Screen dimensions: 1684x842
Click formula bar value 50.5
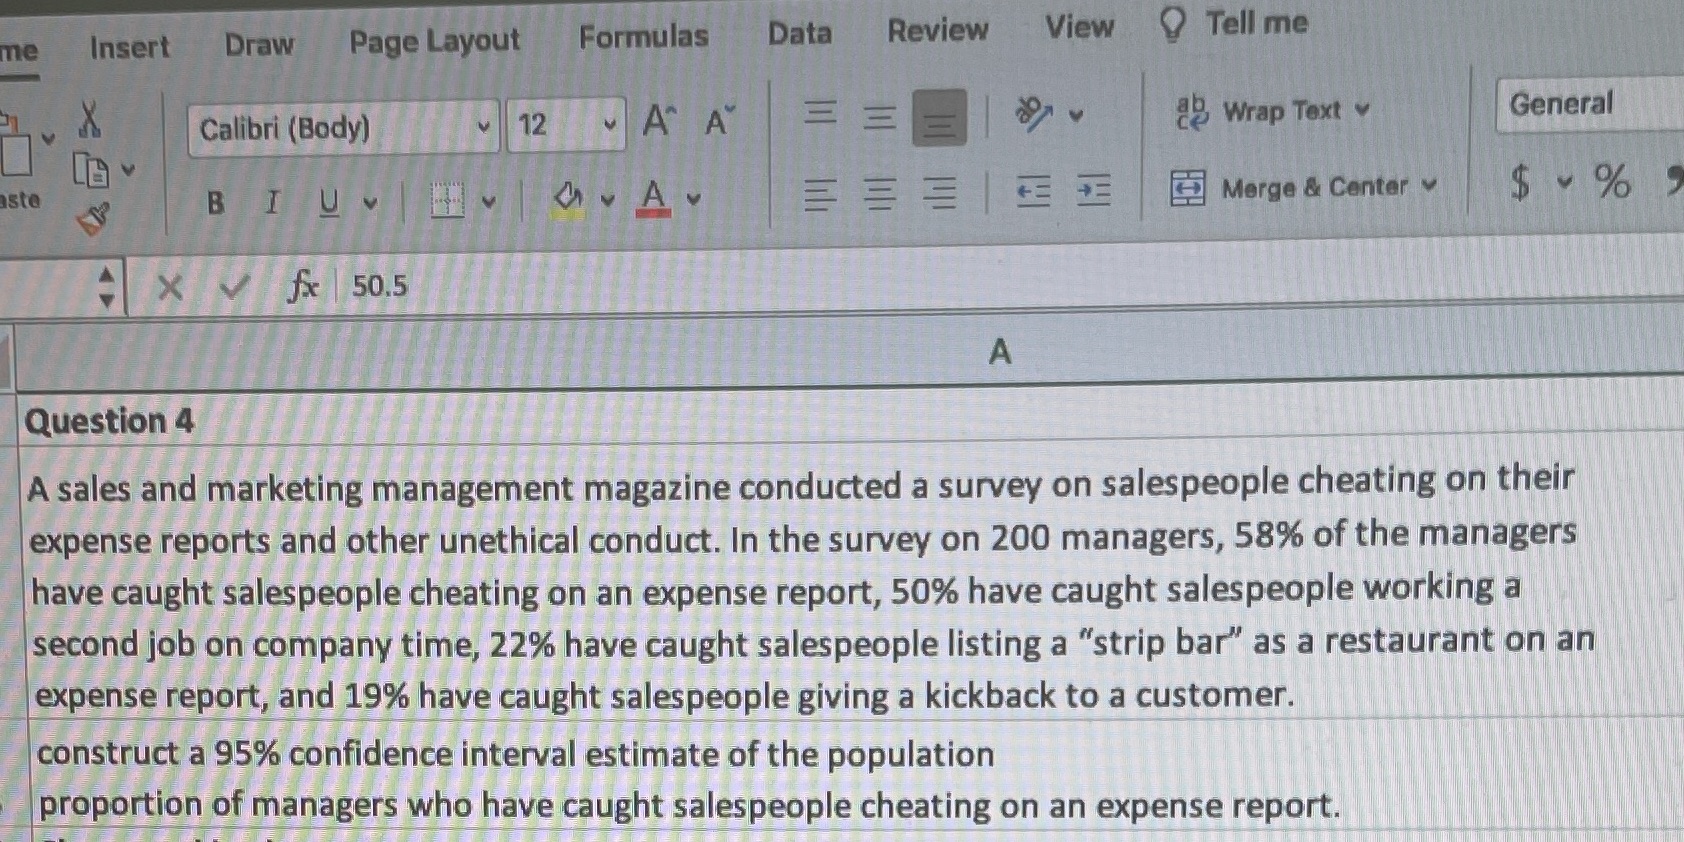380,286
